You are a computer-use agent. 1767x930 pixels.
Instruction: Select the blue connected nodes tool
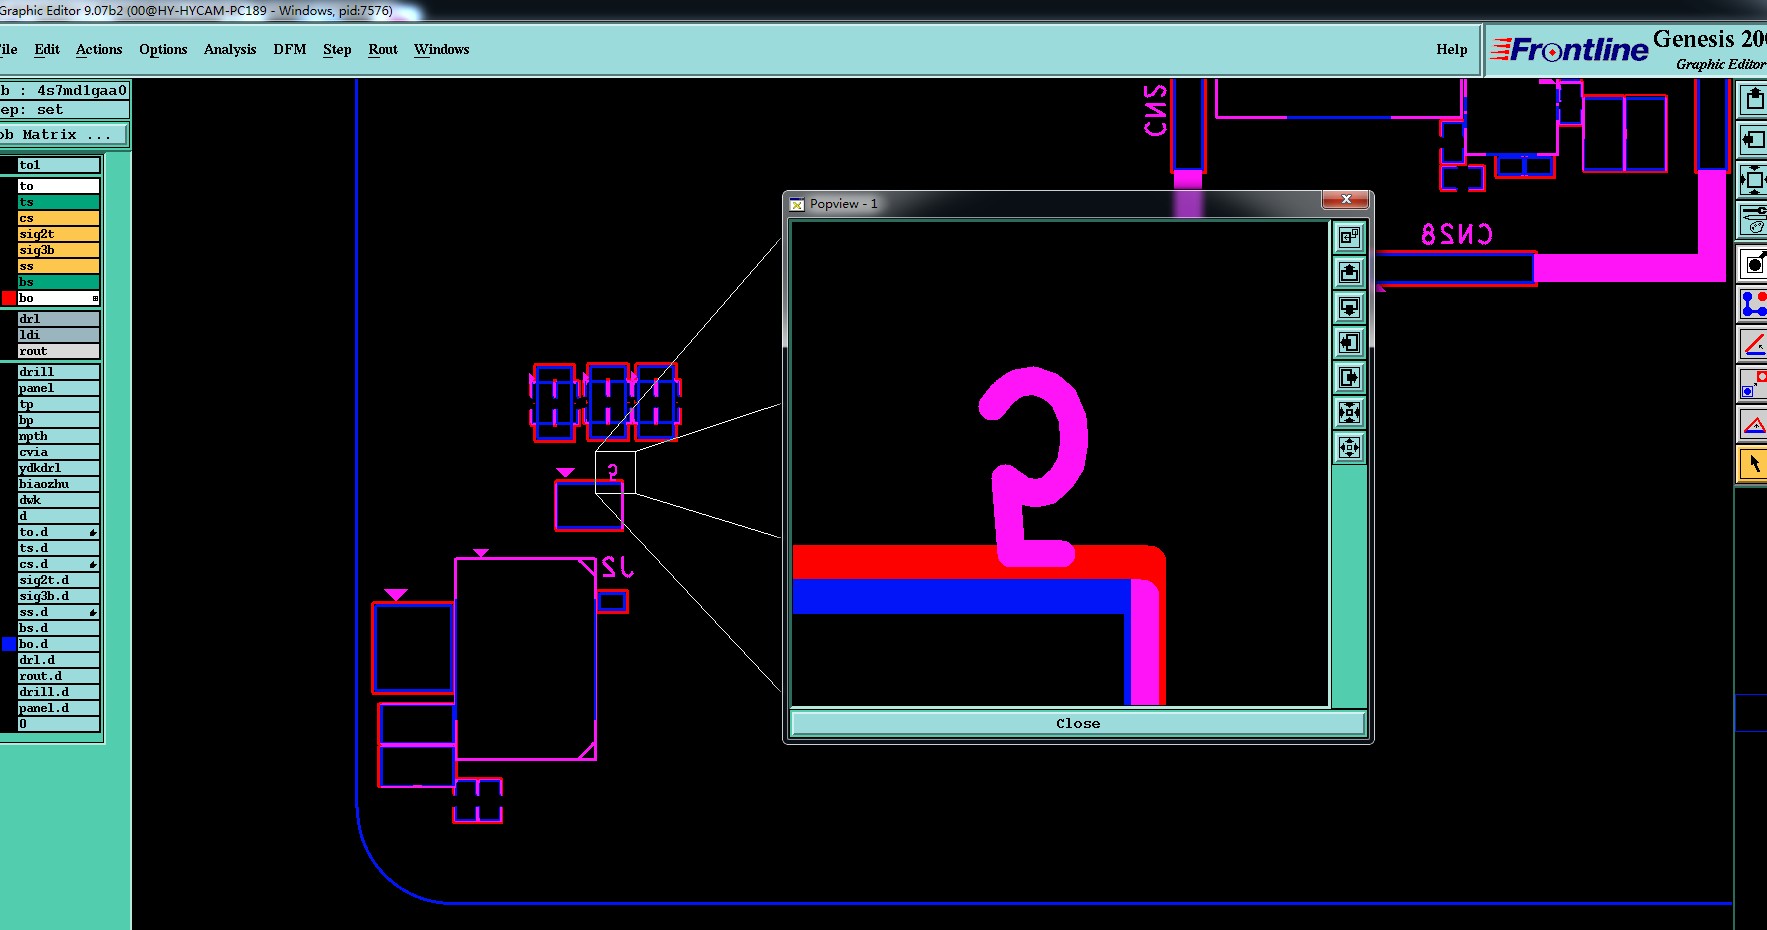1754,303
